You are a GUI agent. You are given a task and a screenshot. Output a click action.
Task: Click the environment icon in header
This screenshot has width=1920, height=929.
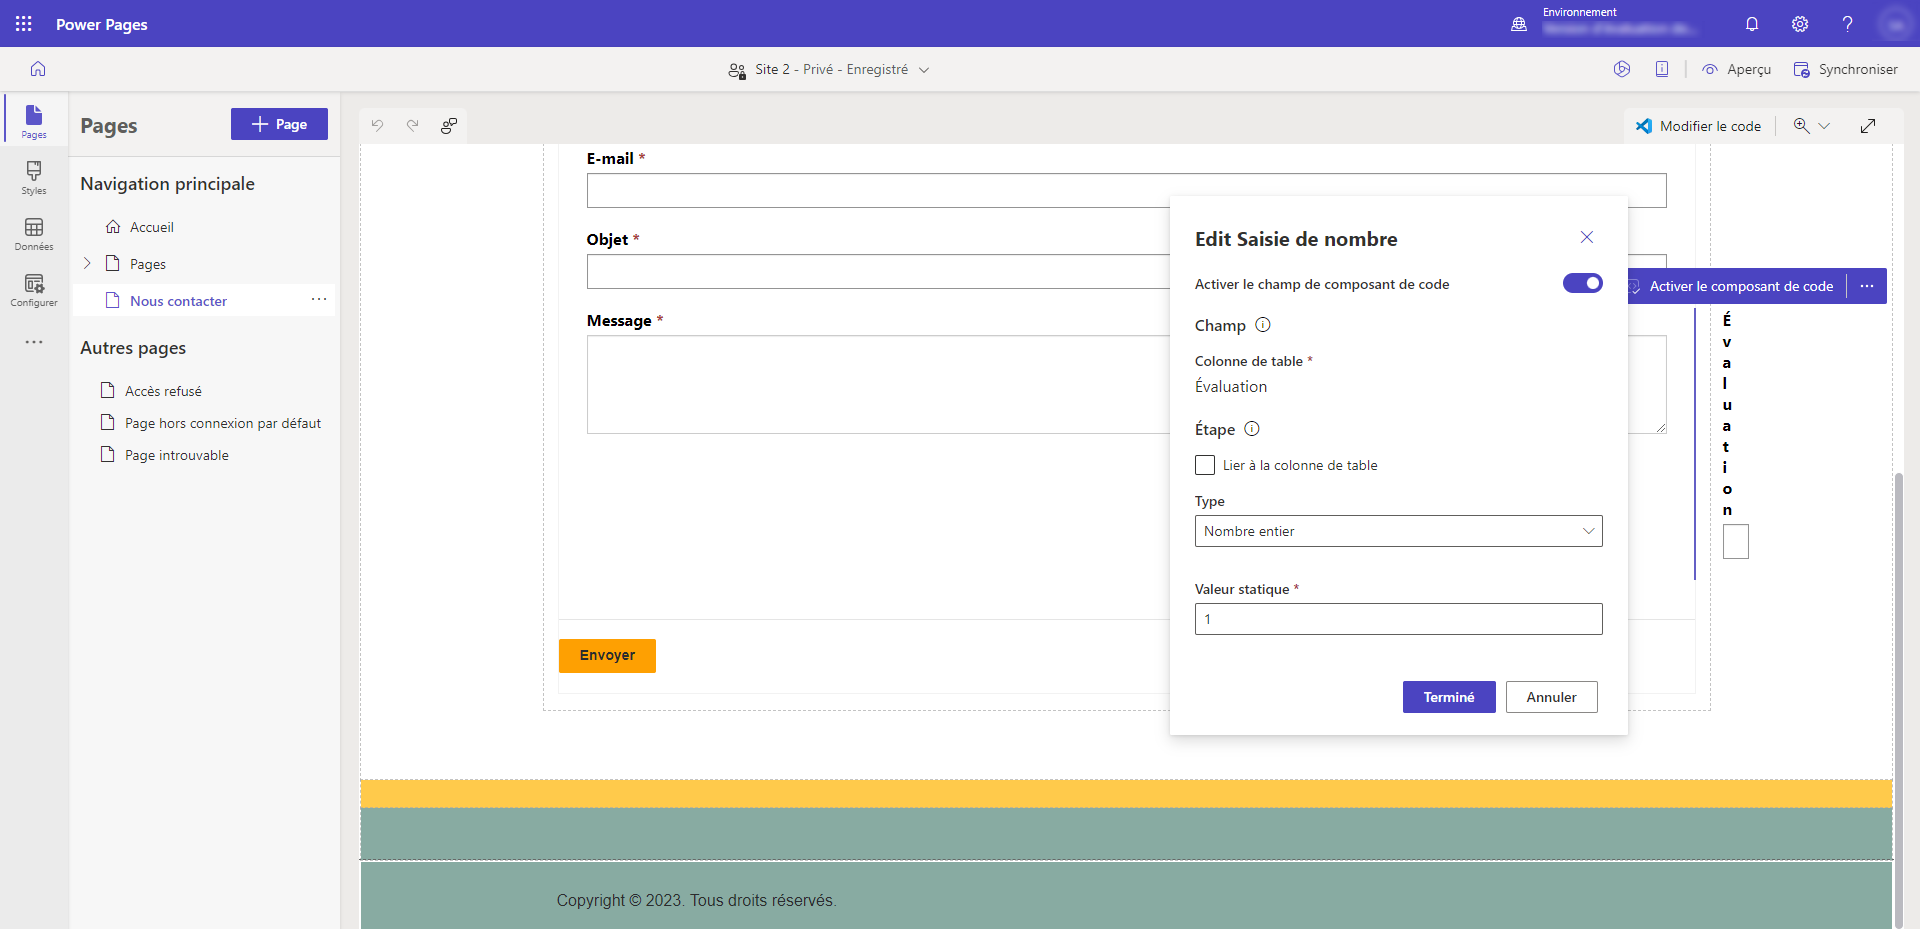click(1519, 24)
